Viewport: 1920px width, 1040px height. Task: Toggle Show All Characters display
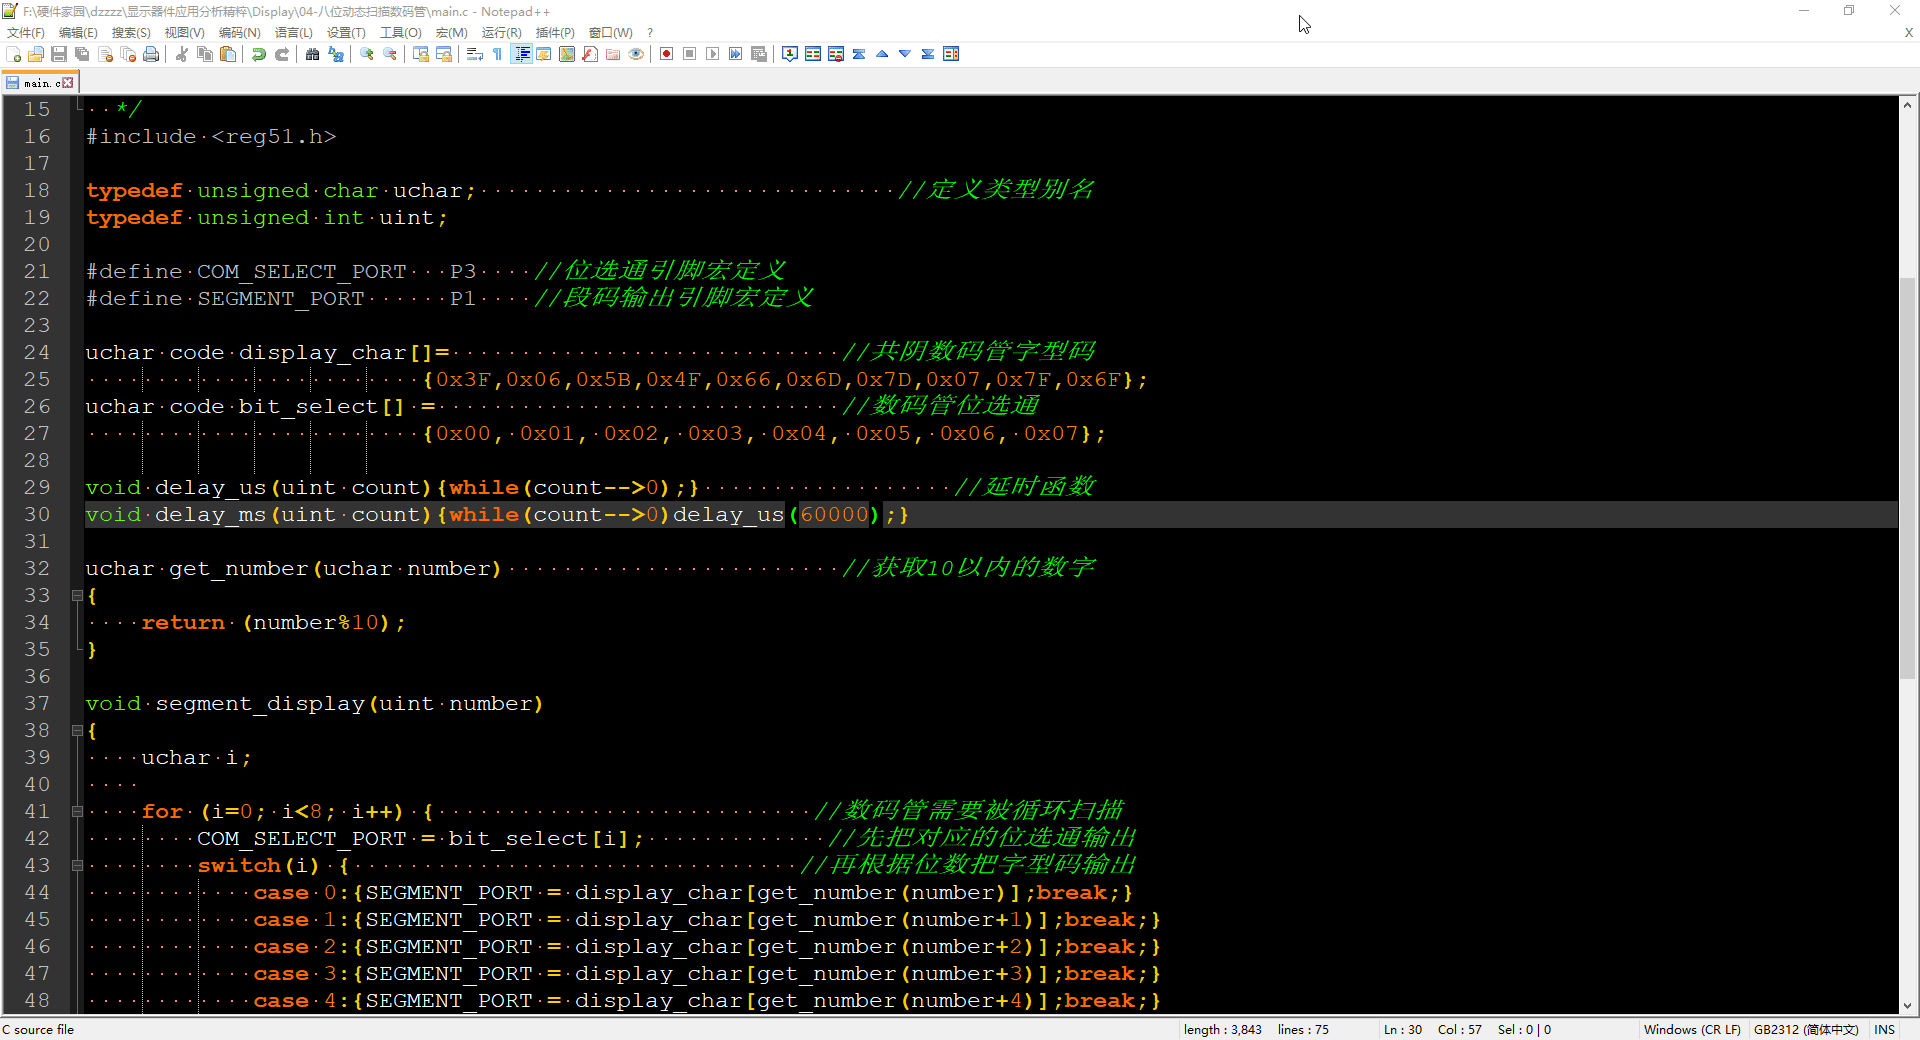497,54
